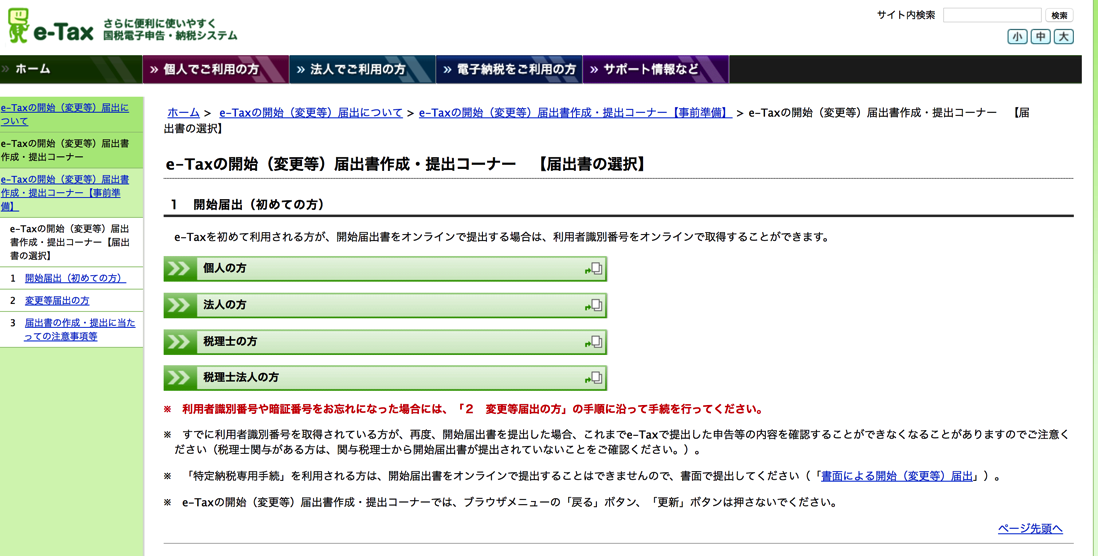Click green arrows icon on 税理士の方 button
Screen dimensions: 1098x556
(x=179, y=342)
